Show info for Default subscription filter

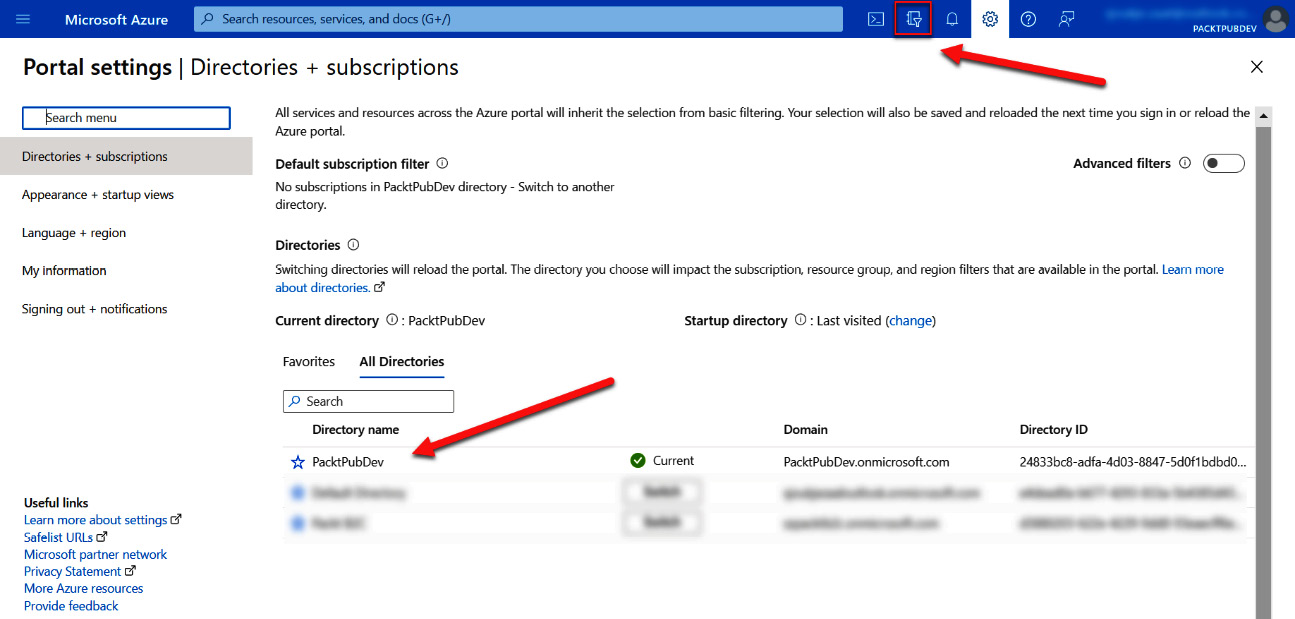tap(442, 163)
